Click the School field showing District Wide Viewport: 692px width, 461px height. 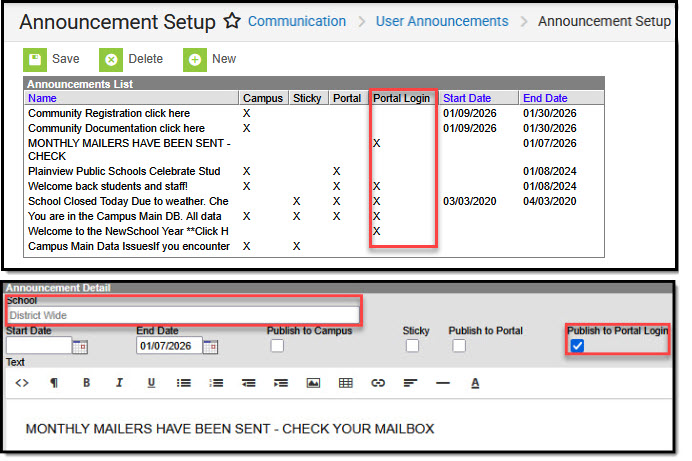(183, 315)
